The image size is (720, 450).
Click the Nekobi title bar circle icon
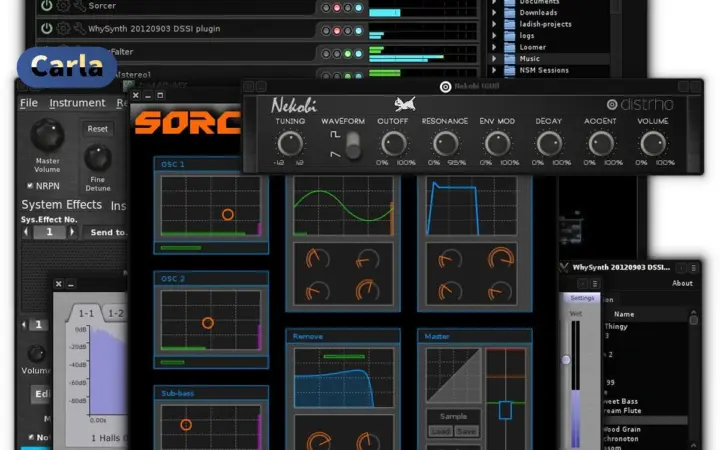click(x=445, y=87)
